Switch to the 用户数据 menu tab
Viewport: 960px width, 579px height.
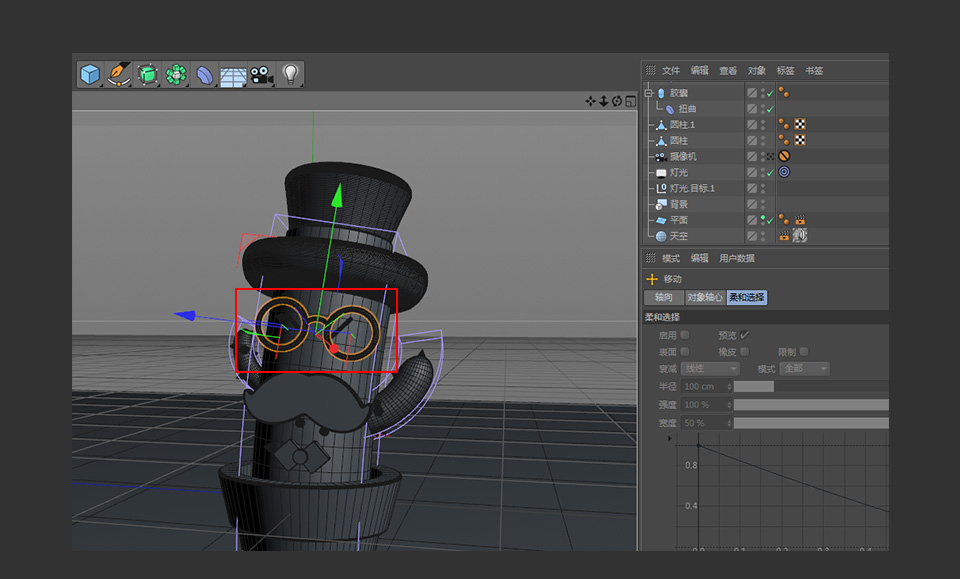pos(736,258)
